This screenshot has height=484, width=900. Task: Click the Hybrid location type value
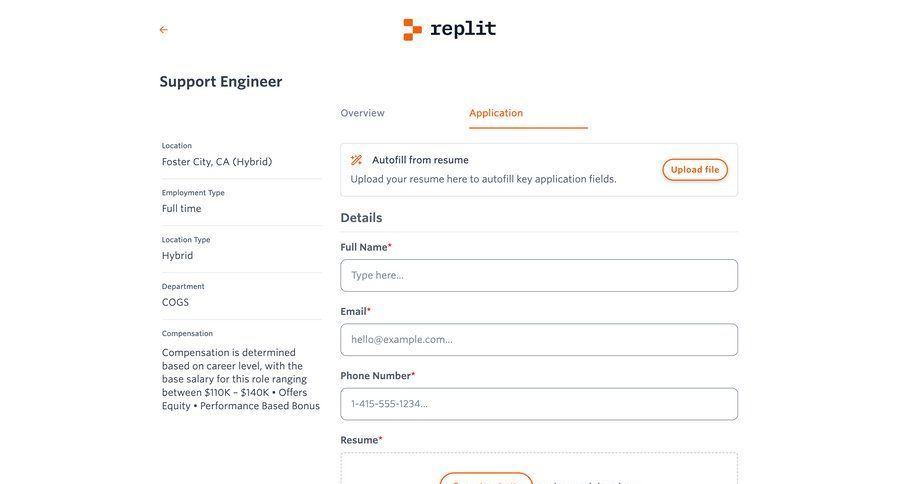tap(177, 255)
